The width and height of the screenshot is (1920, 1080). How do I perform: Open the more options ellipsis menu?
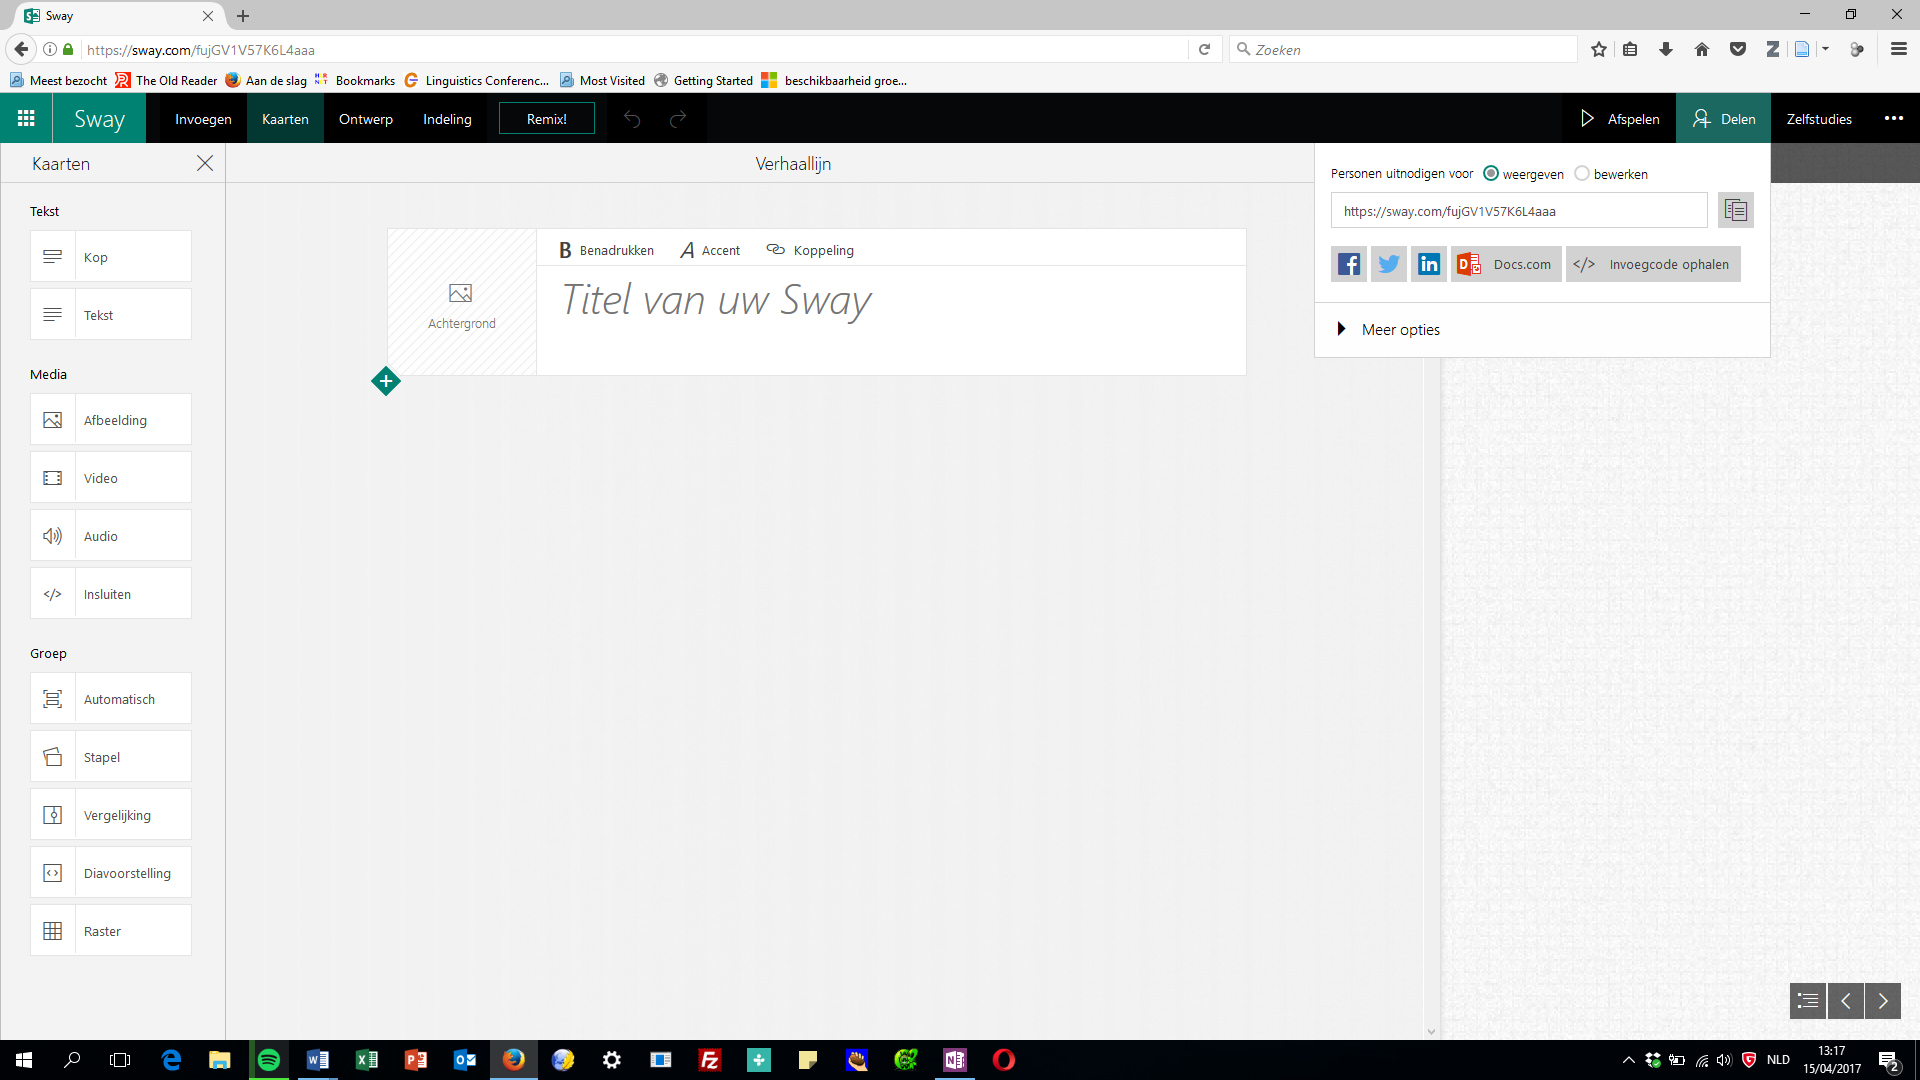[1893, 118]
